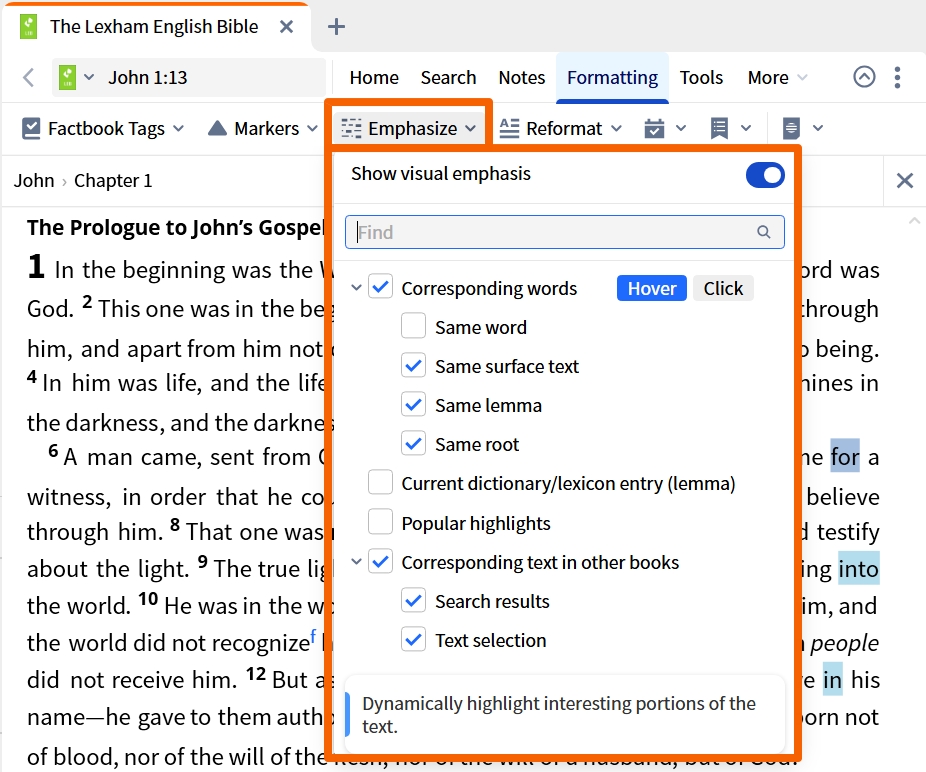
Task: Click the John breadcrumb
Action: (x=34, y=180)
